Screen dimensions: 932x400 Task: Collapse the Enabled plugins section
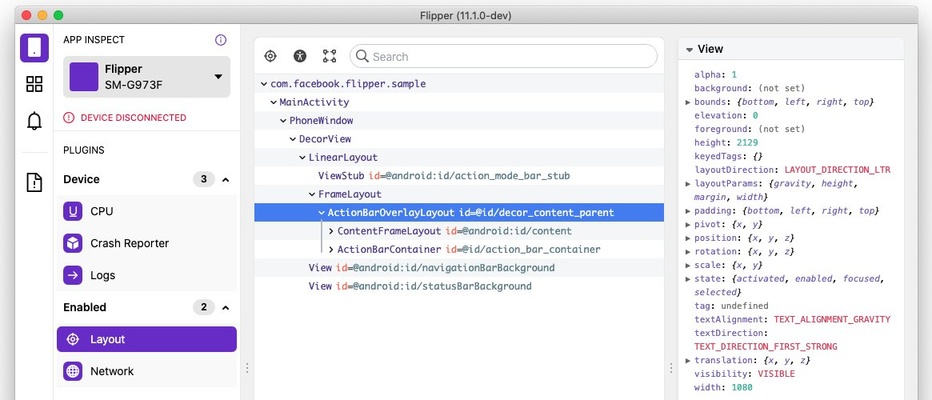pos(225,307)
